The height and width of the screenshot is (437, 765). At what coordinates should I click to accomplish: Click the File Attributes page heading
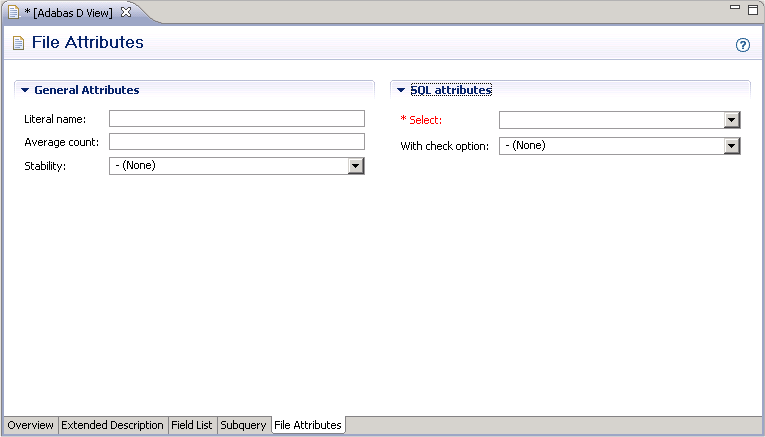click(x=88, y=42)
